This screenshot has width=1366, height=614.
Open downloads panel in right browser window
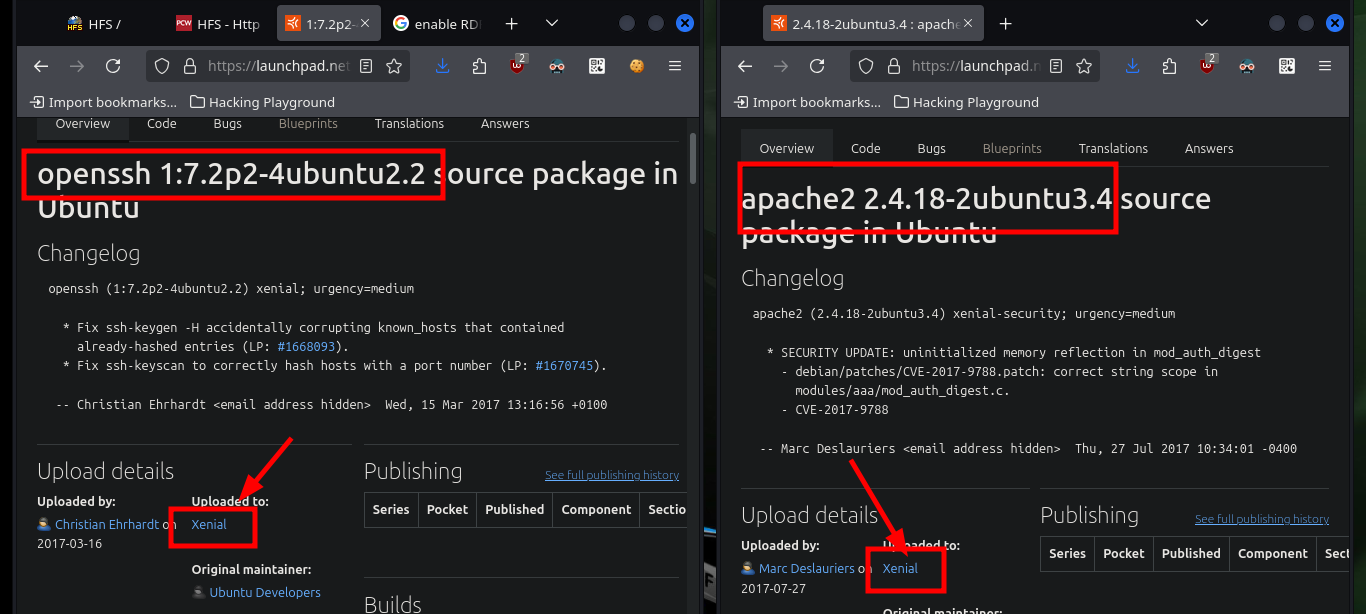1133,66
